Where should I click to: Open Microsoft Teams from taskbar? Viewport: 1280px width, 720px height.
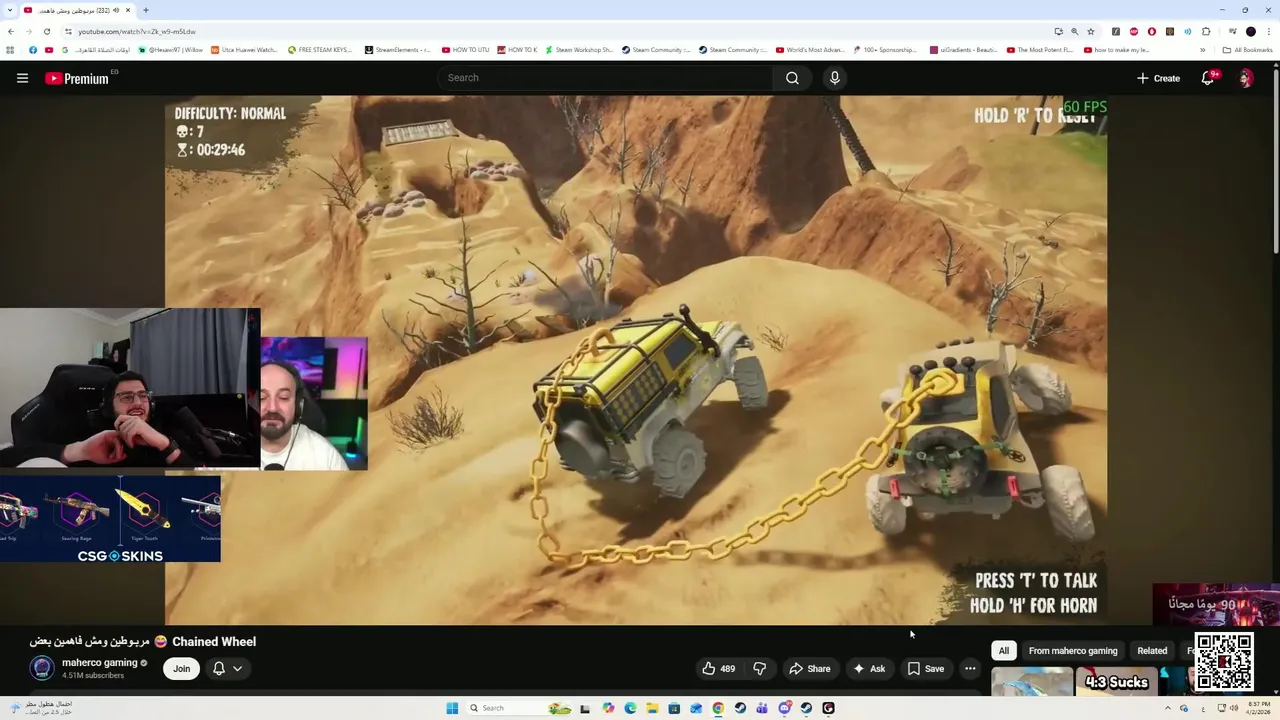click(762, 708)
